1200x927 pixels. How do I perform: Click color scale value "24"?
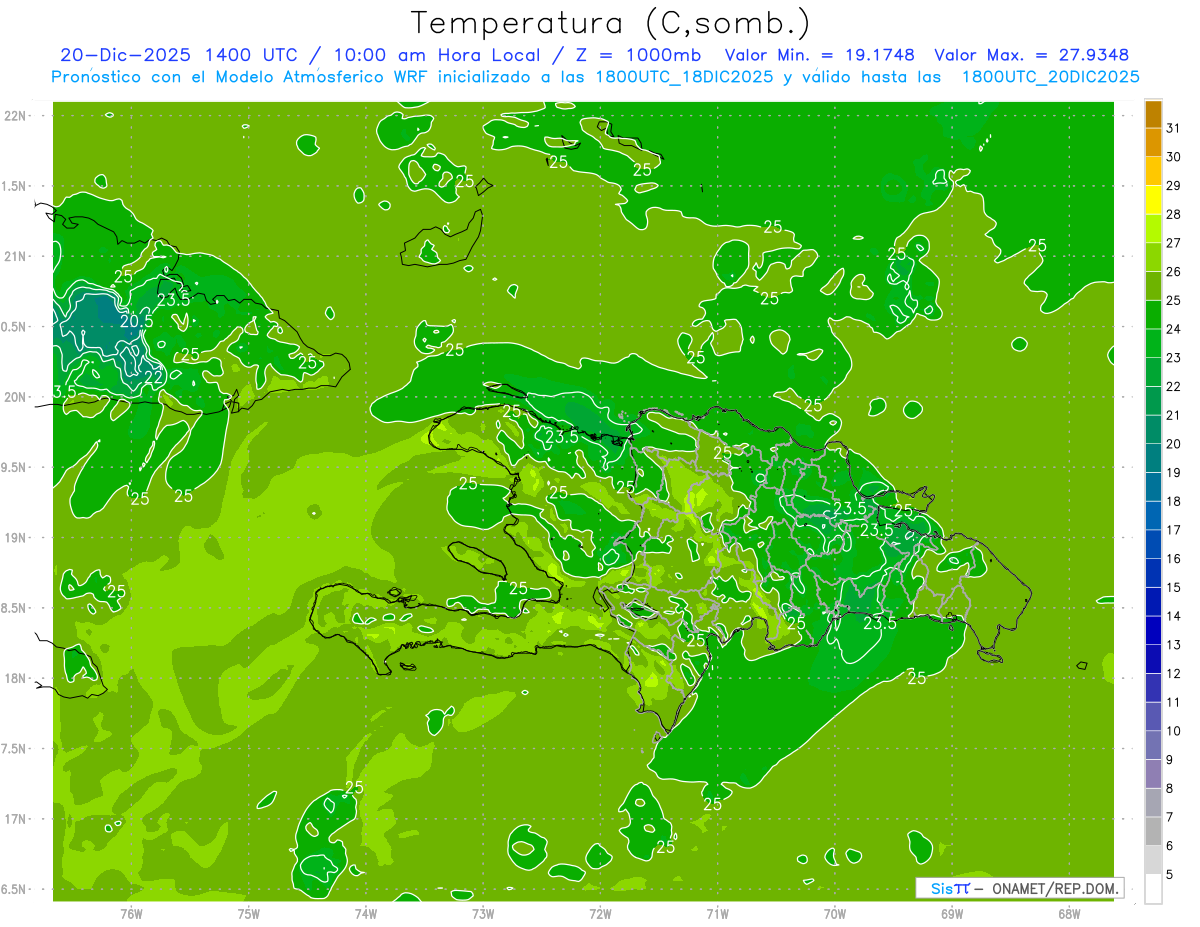click(x=1174, y=329)
